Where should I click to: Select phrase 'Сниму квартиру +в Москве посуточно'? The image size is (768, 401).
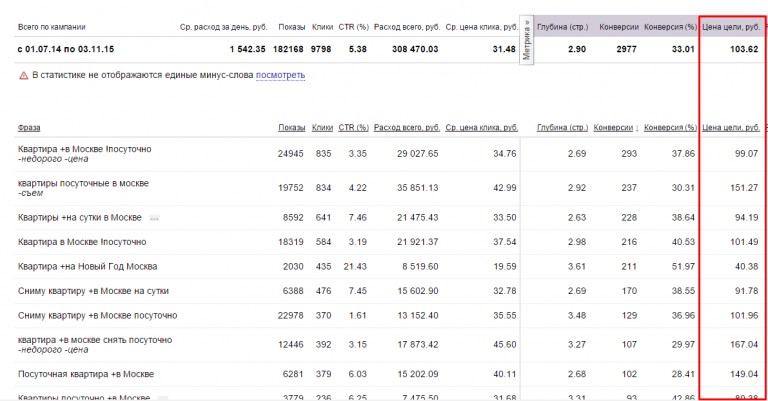click(98, 316)
